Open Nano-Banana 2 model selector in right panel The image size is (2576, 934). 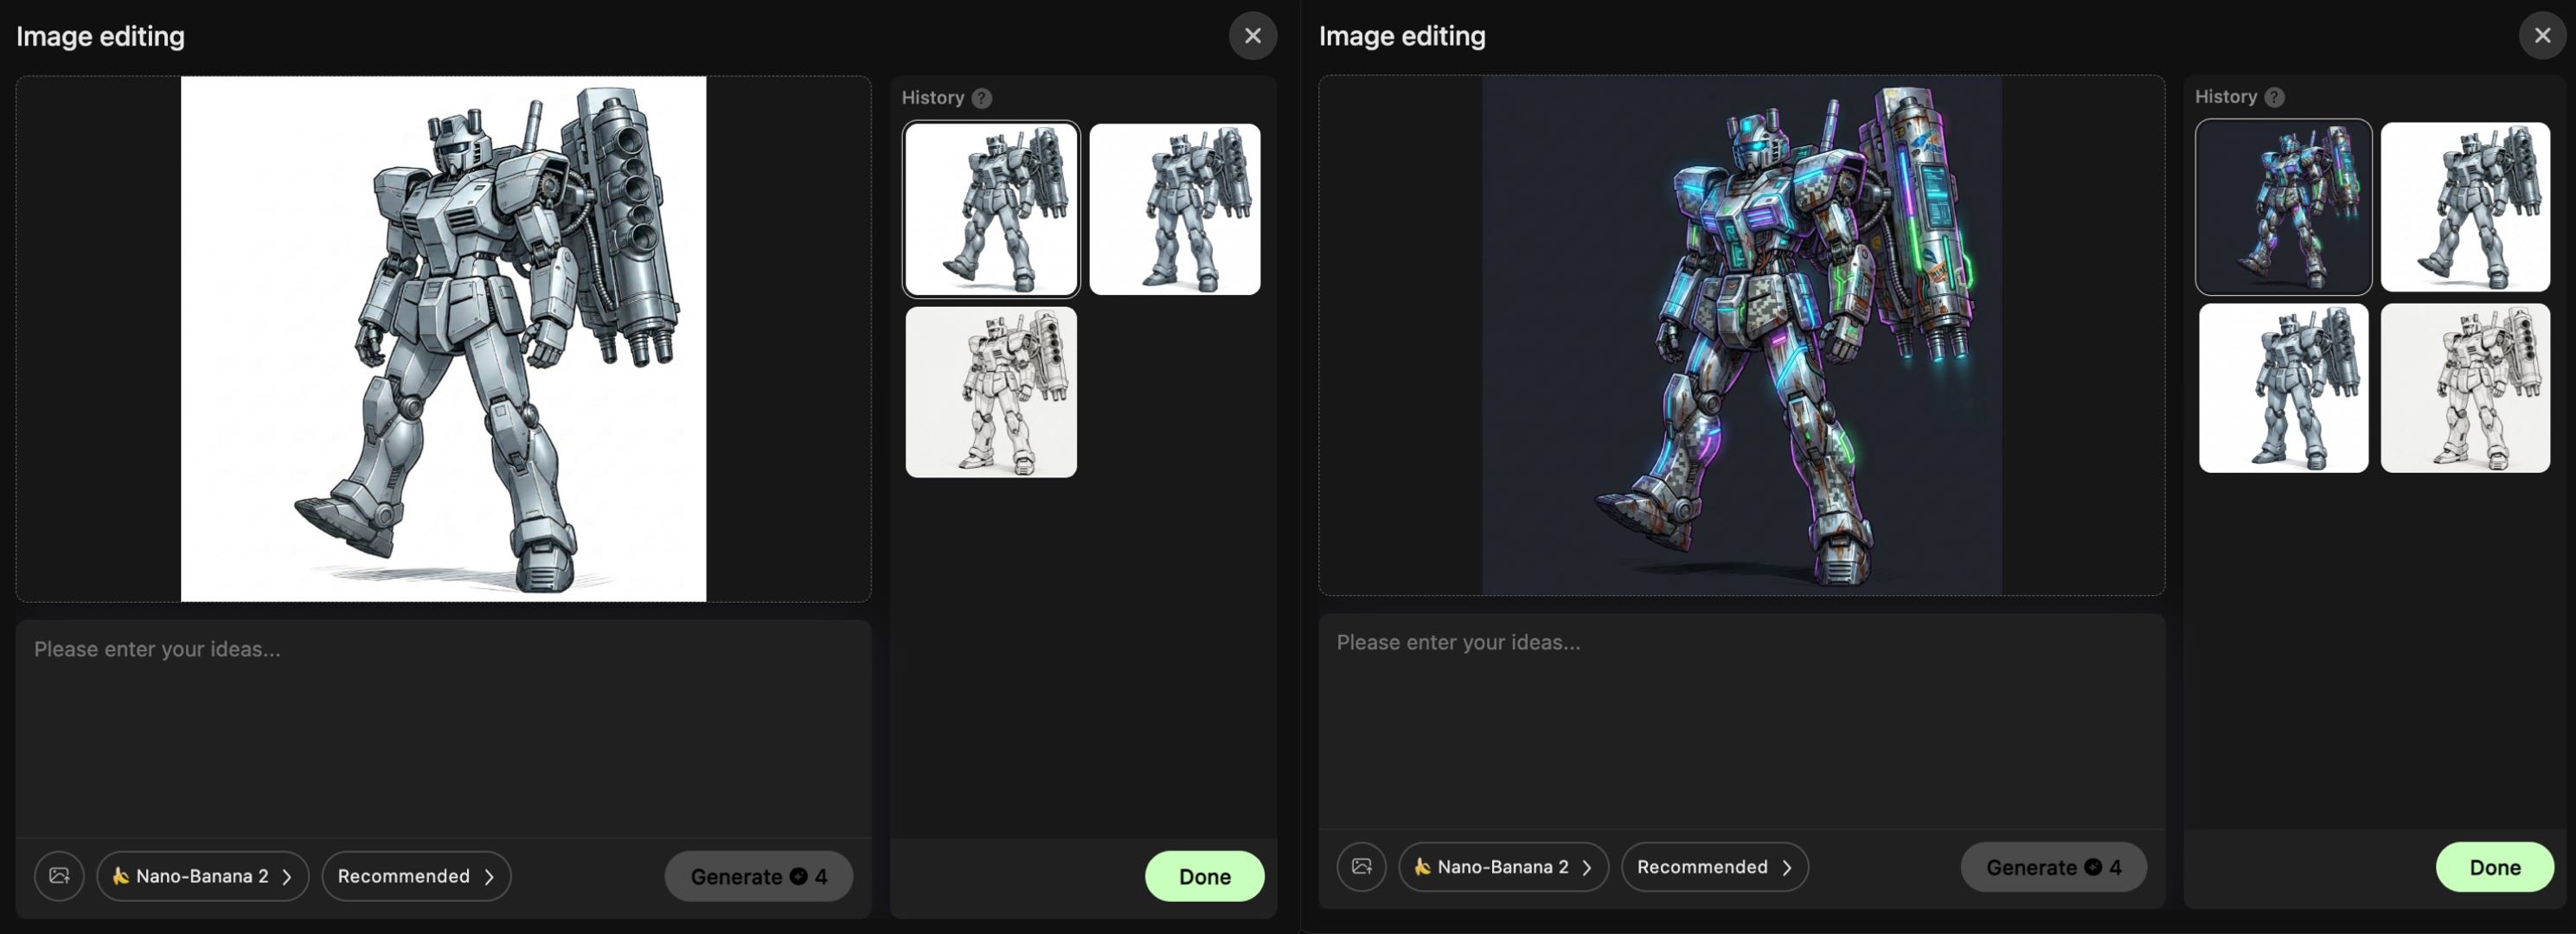click(1503, 867)
